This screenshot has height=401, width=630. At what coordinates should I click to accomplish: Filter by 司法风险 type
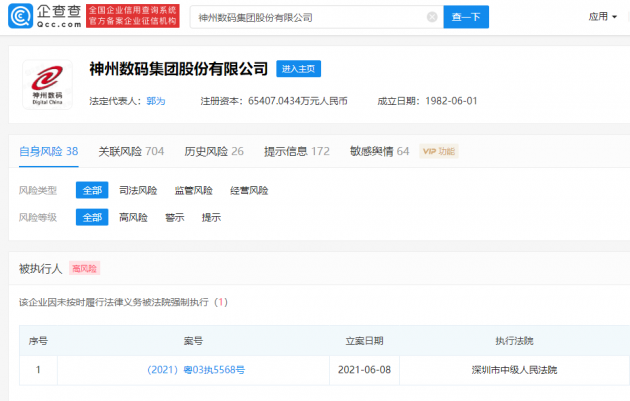pyautogui.click(x=138, y=190)
